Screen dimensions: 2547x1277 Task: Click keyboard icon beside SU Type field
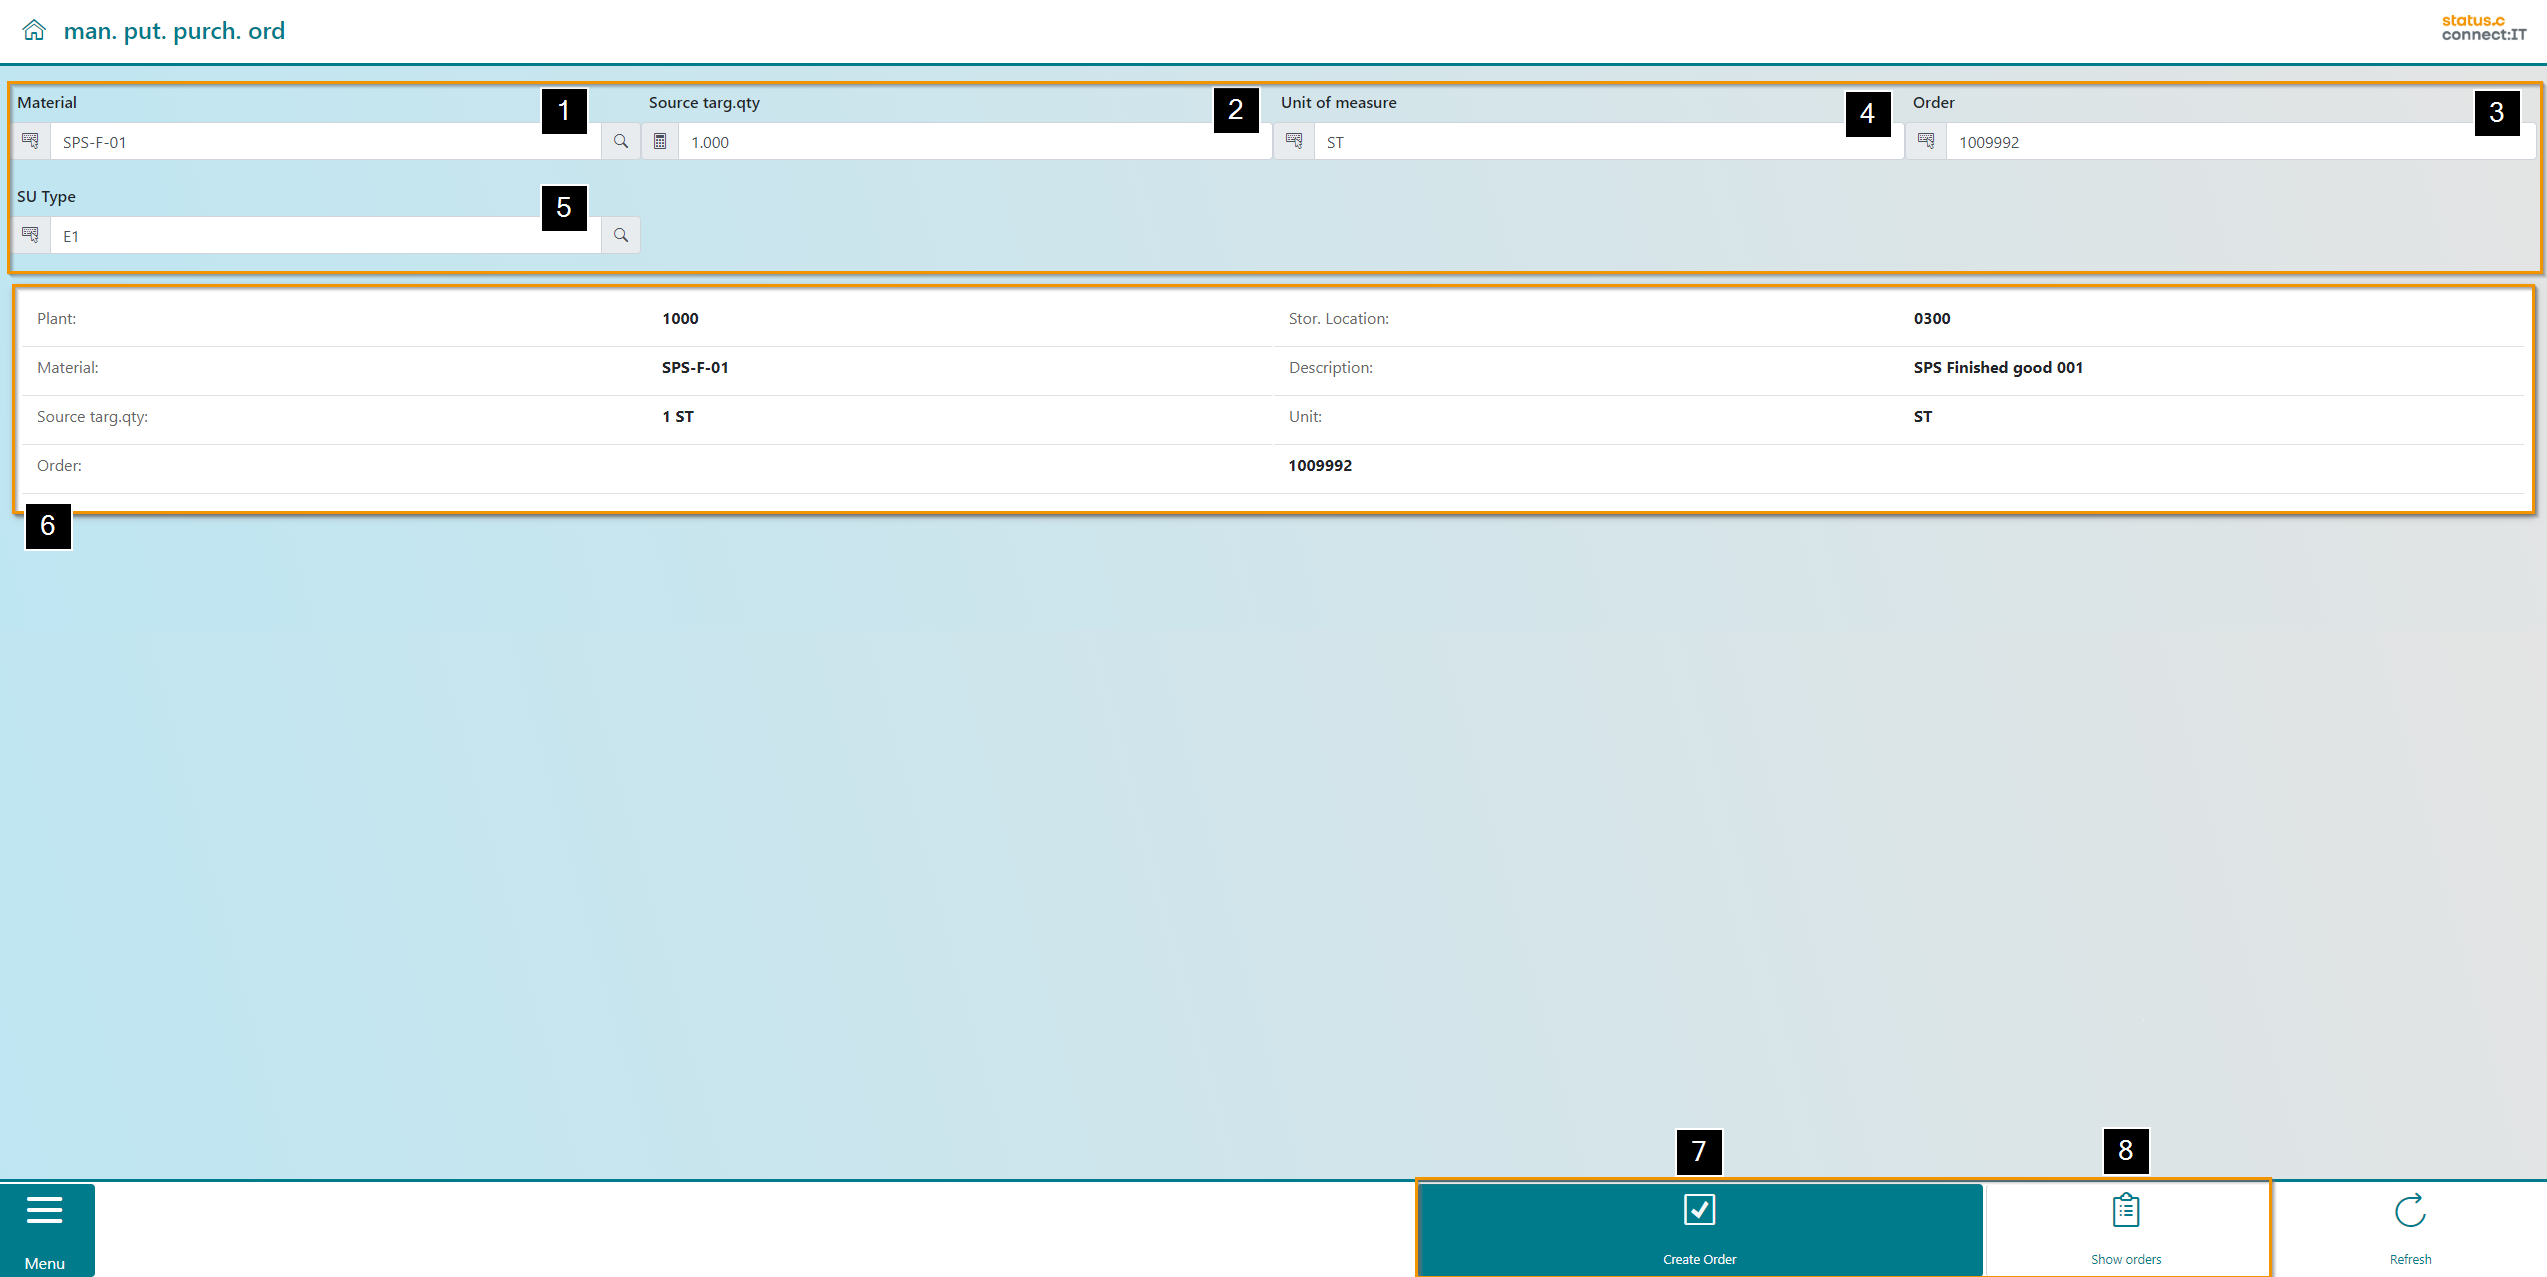(x=31, y=235)
